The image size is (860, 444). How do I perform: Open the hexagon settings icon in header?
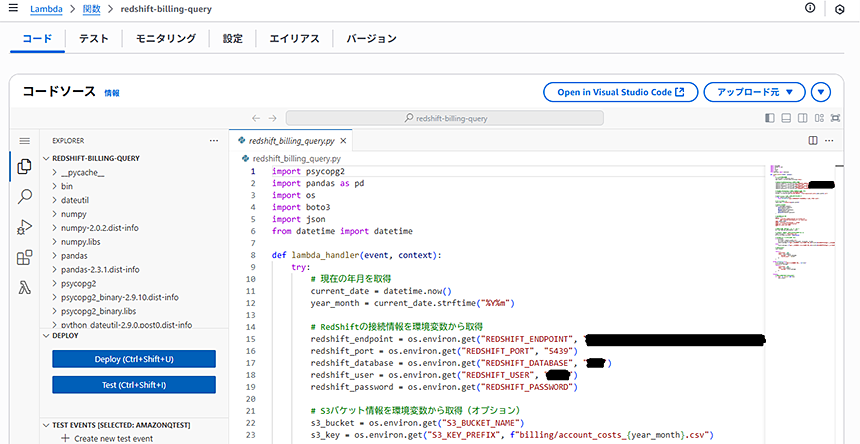840,9
